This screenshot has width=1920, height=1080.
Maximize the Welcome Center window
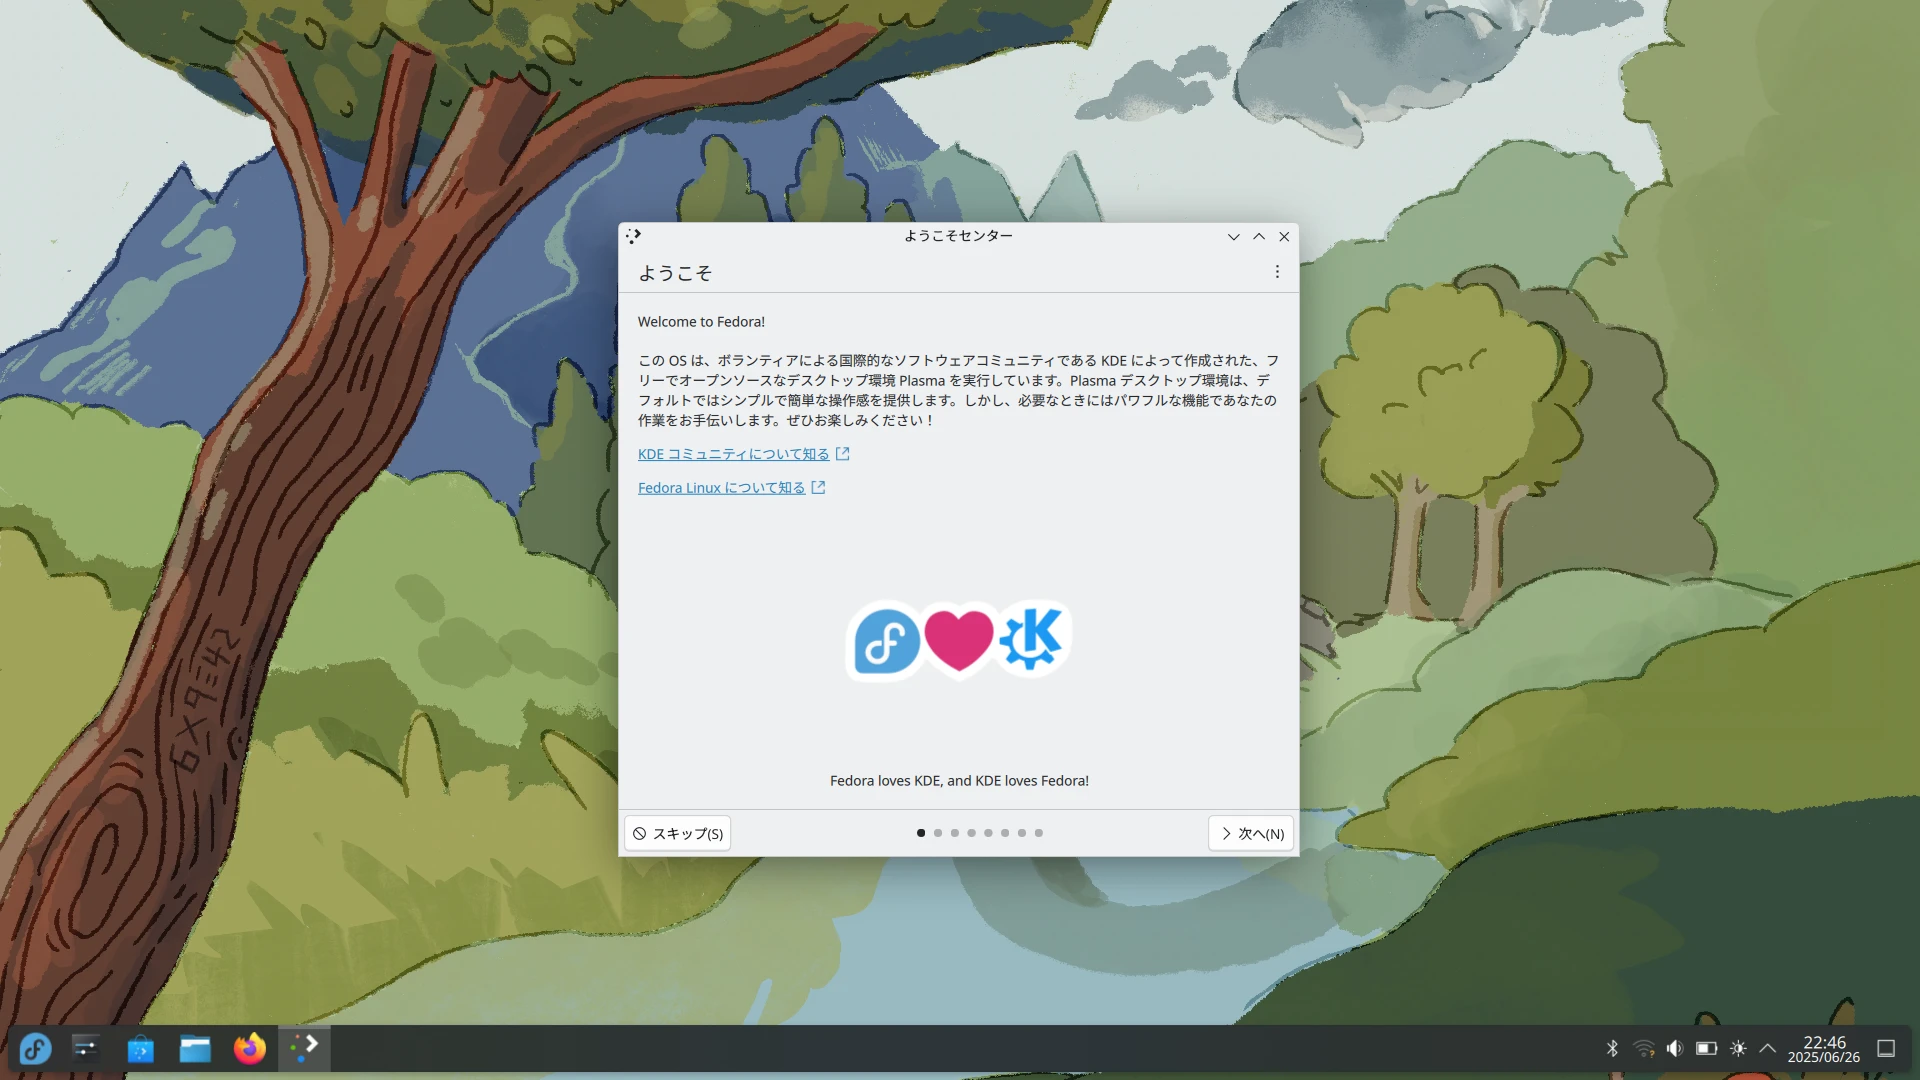tap(1259, 237)
